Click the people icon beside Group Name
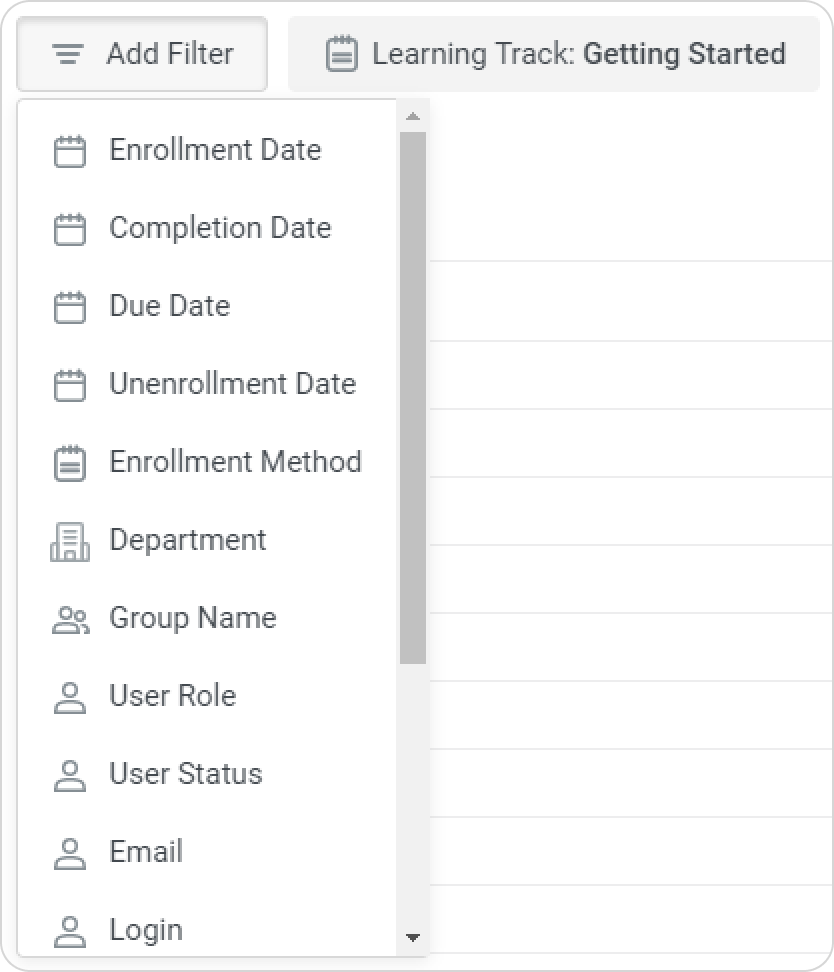The height and width of the screenshot is (972, 834). (69, 620)
